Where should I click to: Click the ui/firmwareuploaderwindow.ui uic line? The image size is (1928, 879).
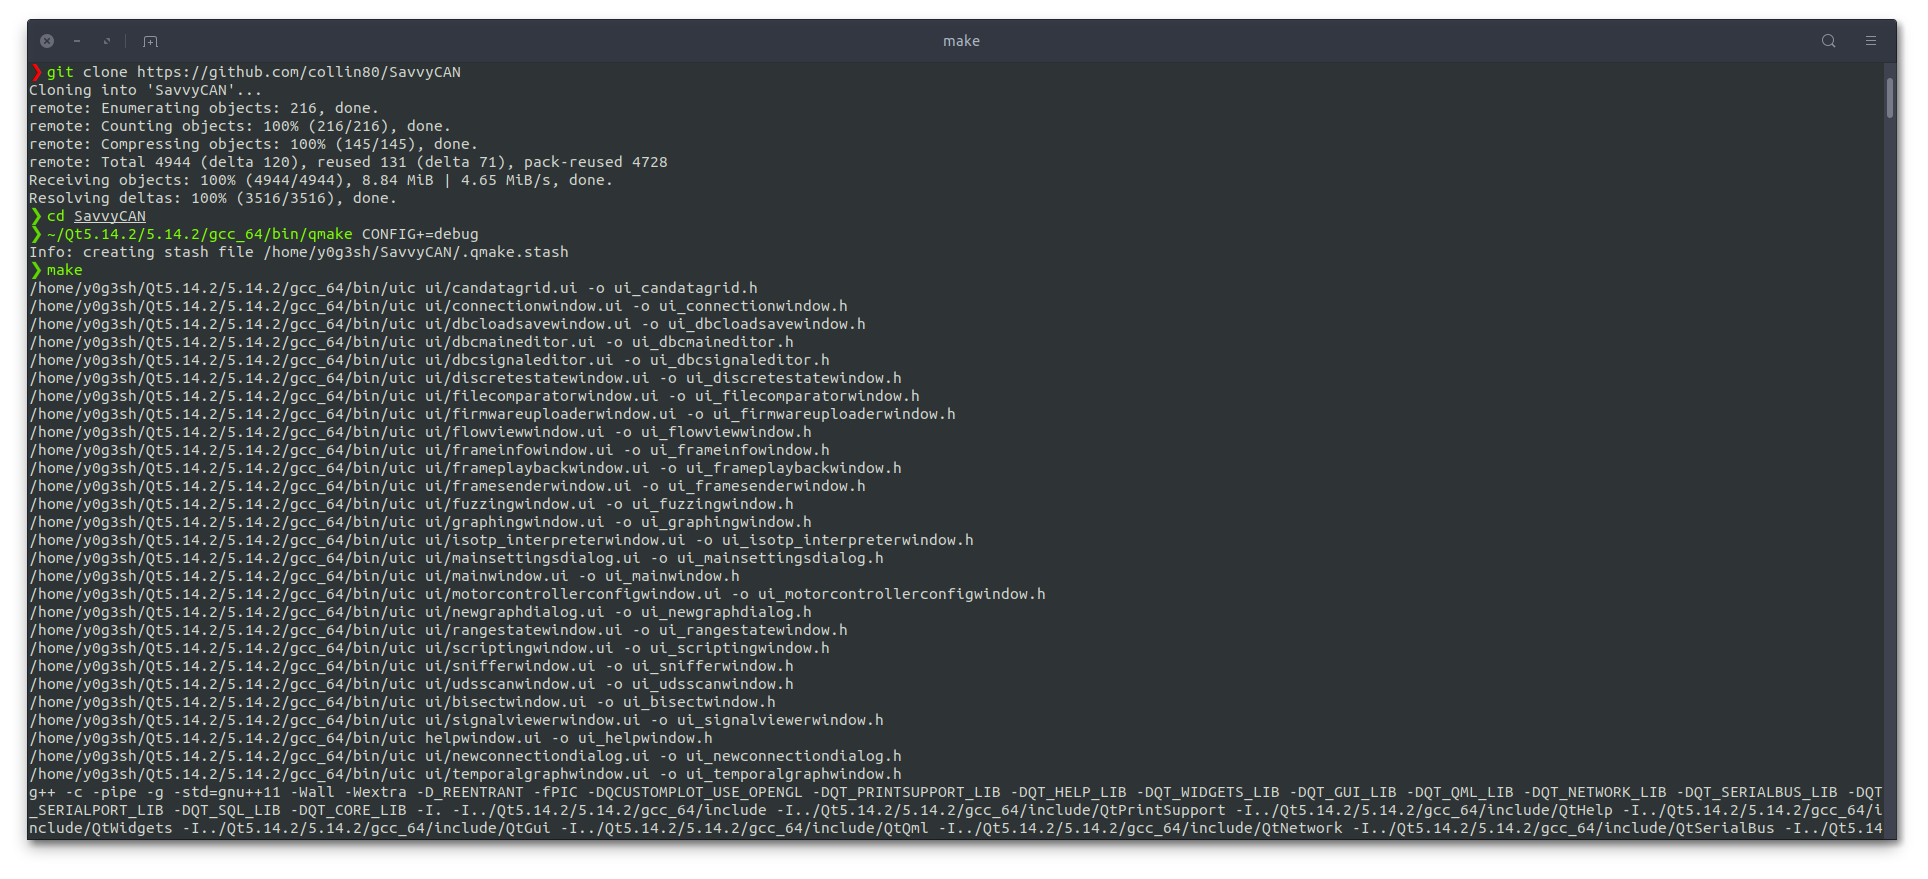pyautogui.click(x=492, y=414)
